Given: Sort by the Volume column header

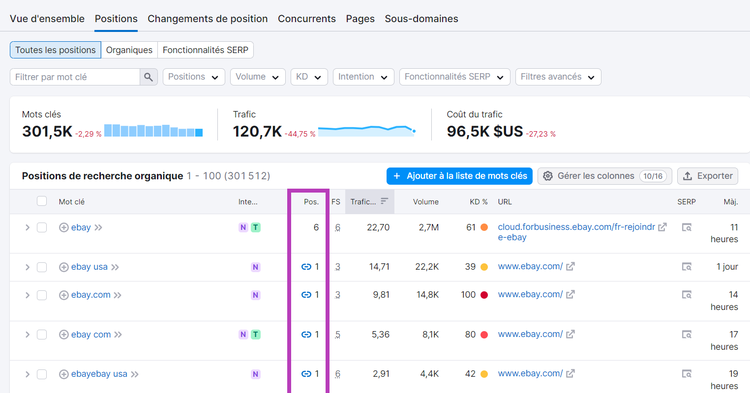Looking at the screenshot, I should [x=426, y=202].
